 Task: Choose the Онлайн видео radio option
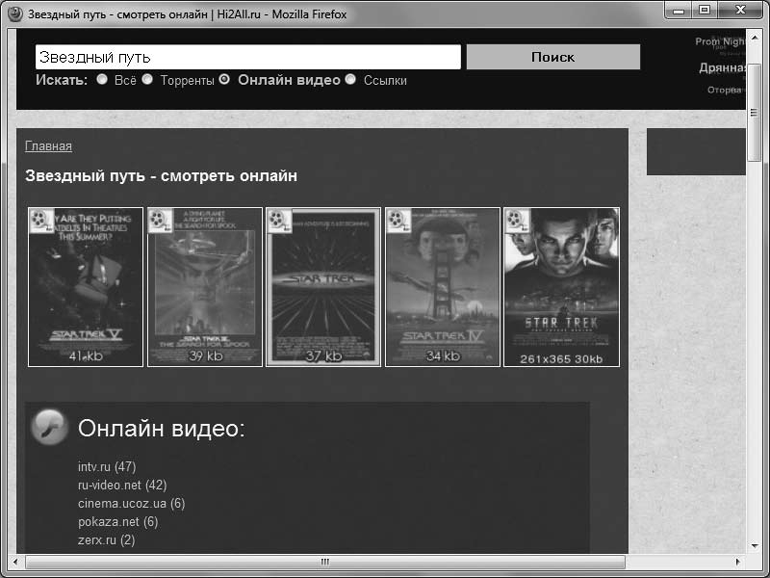pyautogui.click(x=225, y=80)
